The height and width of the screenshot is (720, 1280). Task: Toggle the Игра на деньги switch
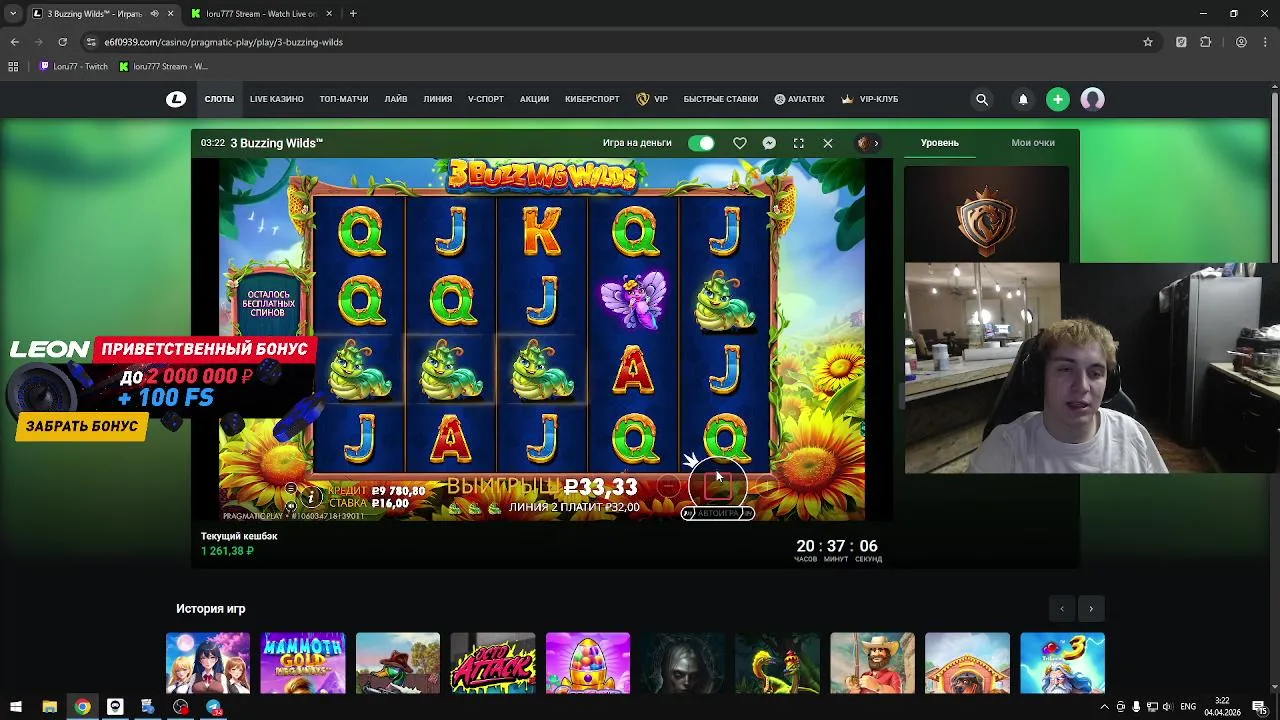coord(702,143)
